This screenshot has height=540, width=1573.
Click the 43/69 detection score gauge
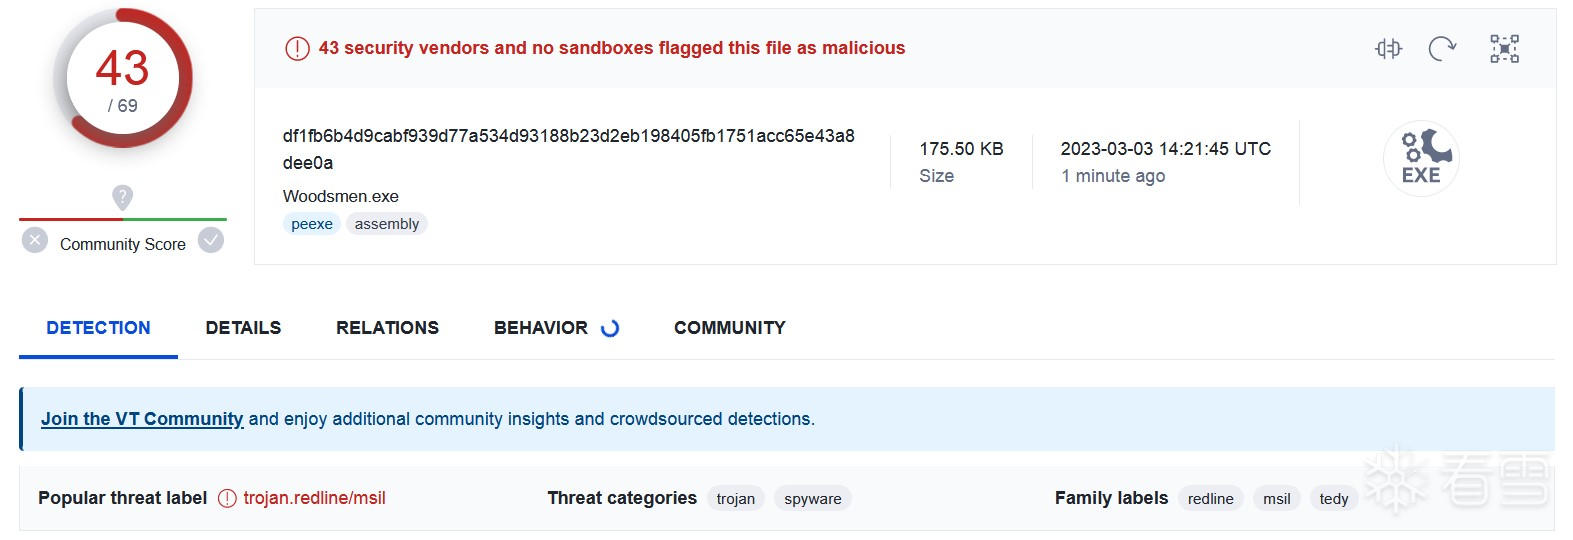coord(122,79)
